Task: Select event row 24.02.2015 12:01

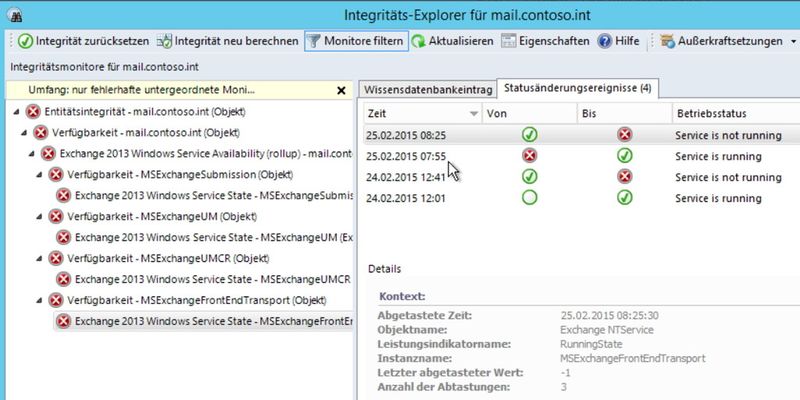Action: coord(582,198)
